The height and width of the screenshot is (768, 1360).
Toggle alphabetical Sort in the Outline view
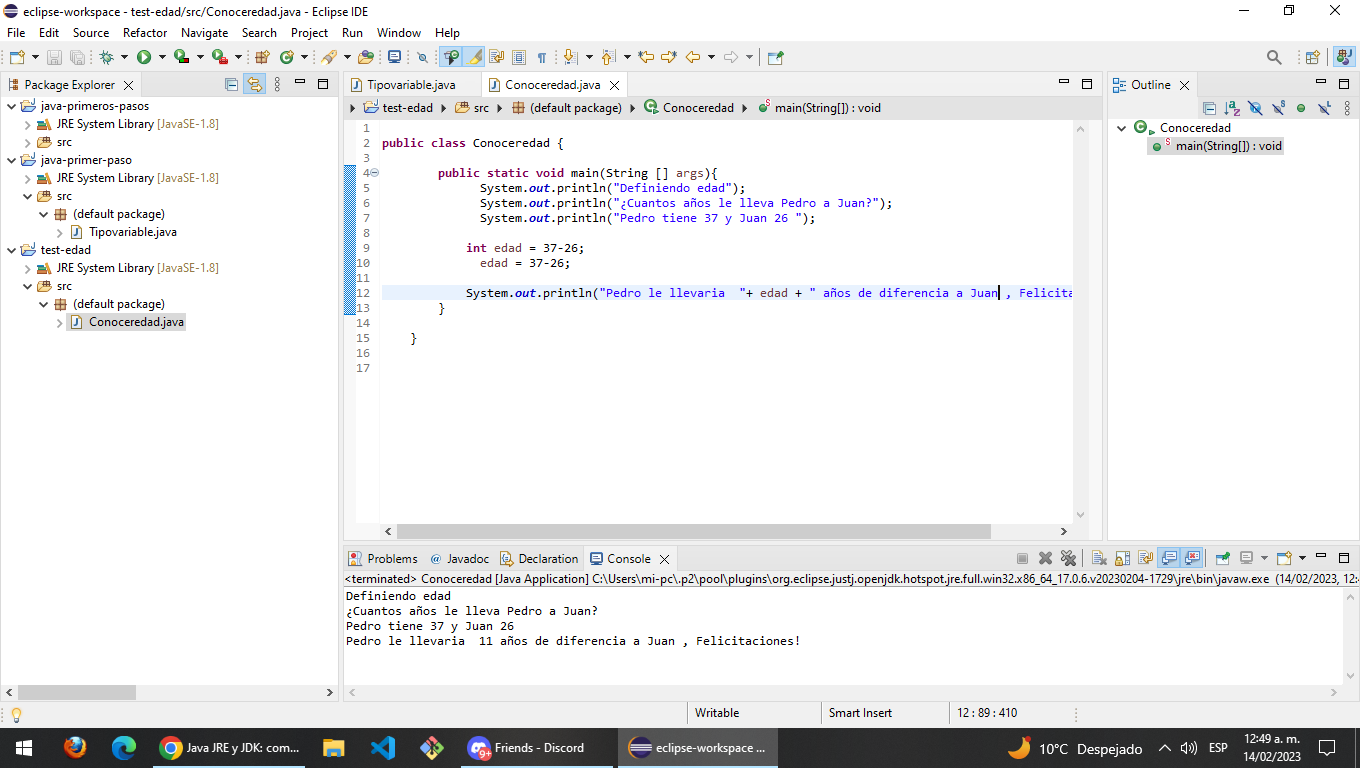pos(1232,107)
